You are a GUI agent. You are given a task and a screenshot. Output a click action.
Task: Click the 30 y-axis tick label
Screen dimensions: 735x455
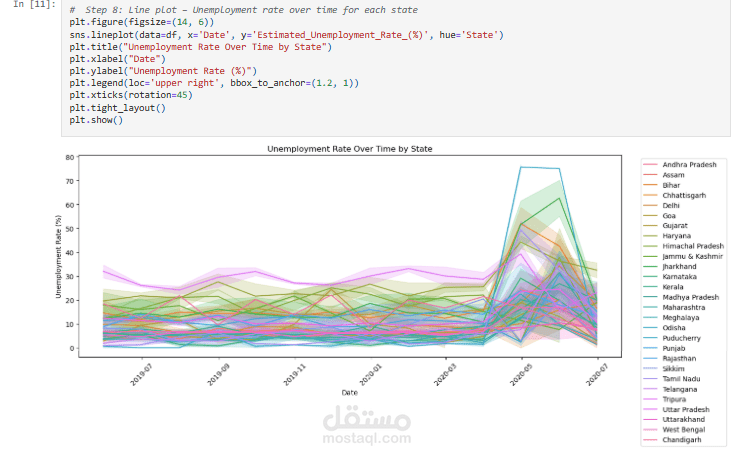click(x=70, y=277)
